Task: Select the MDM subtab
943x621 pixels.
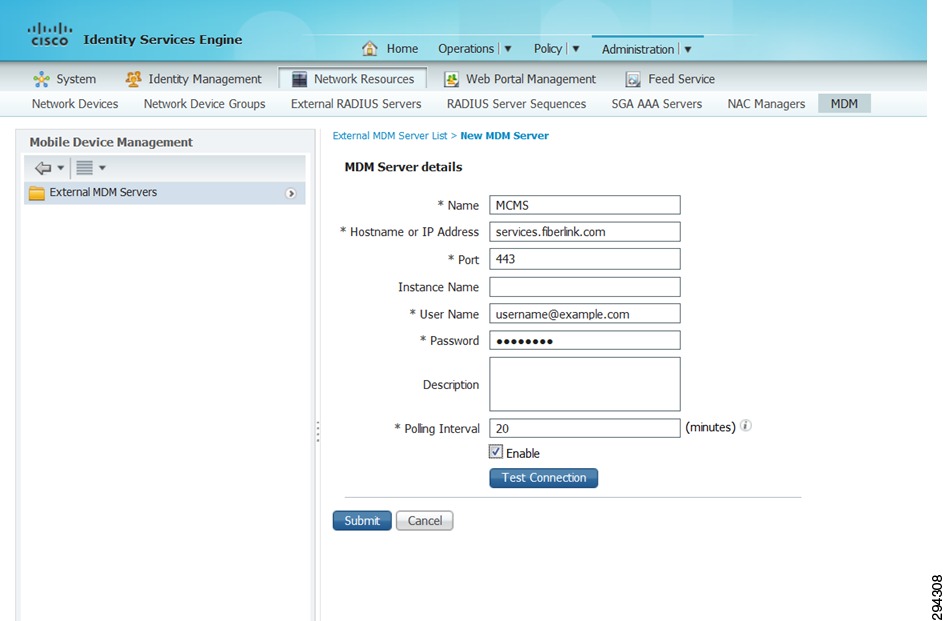Action: coord(844,104)
